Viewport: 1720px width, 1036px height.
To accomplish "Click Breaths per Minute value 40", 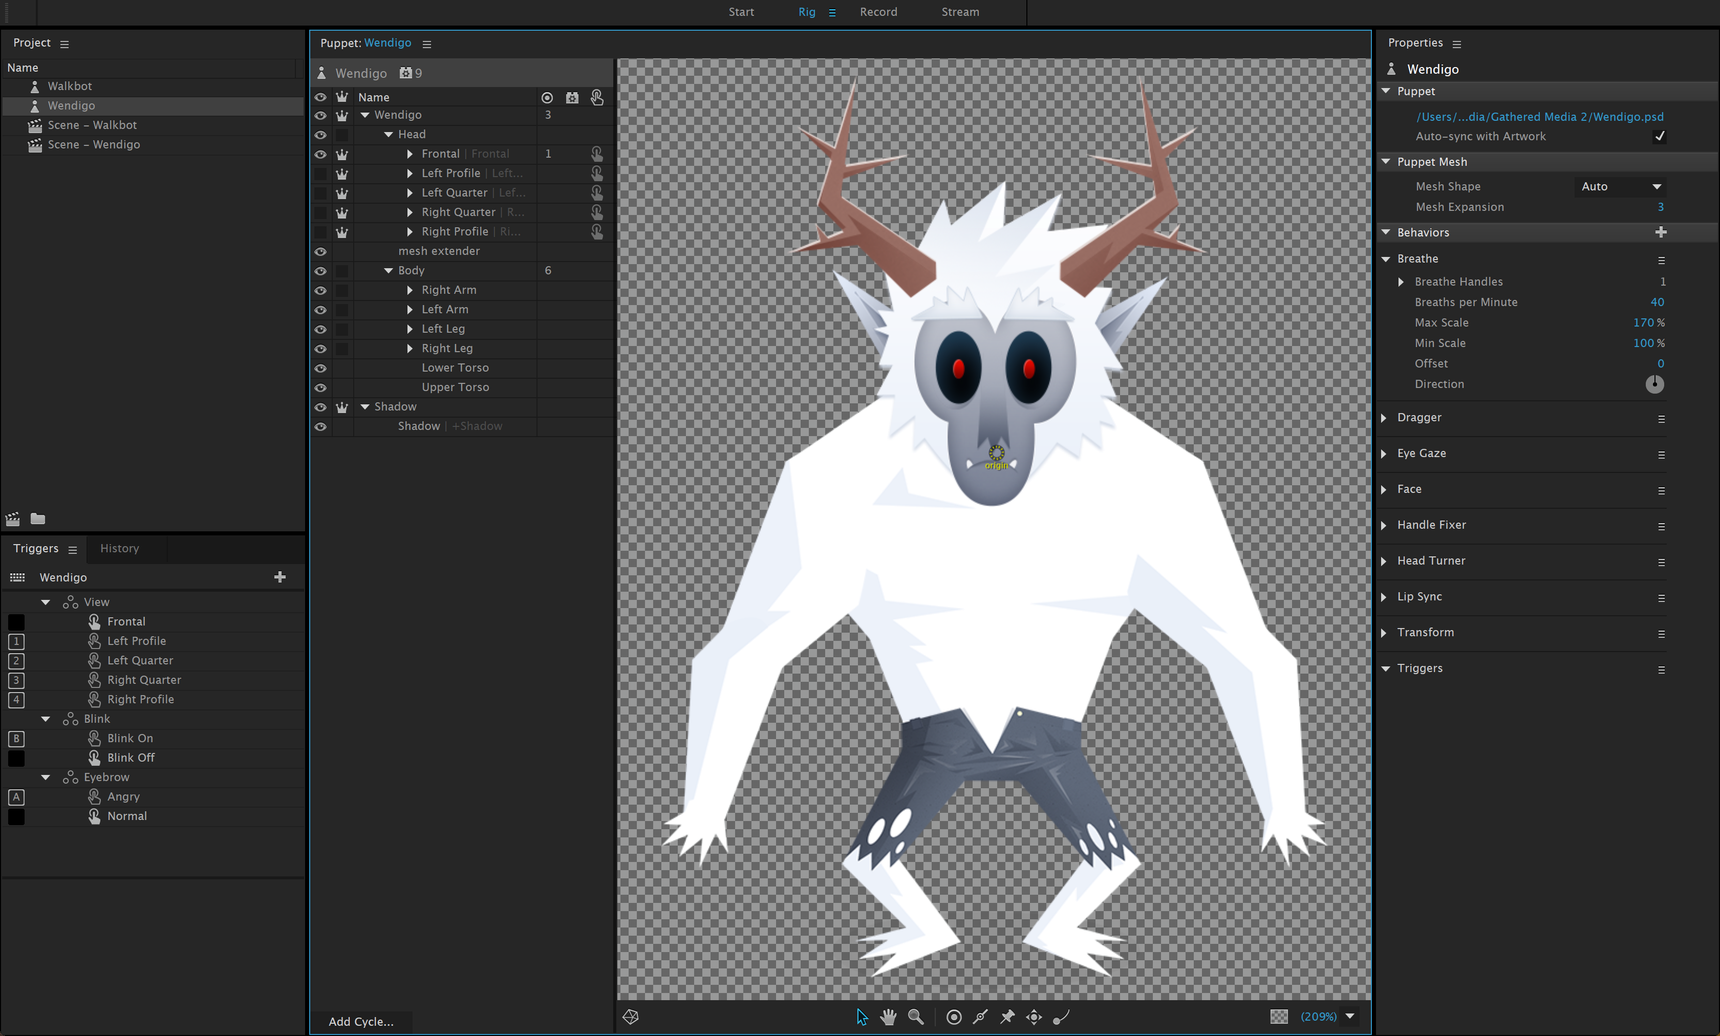I will (1657, 302).
